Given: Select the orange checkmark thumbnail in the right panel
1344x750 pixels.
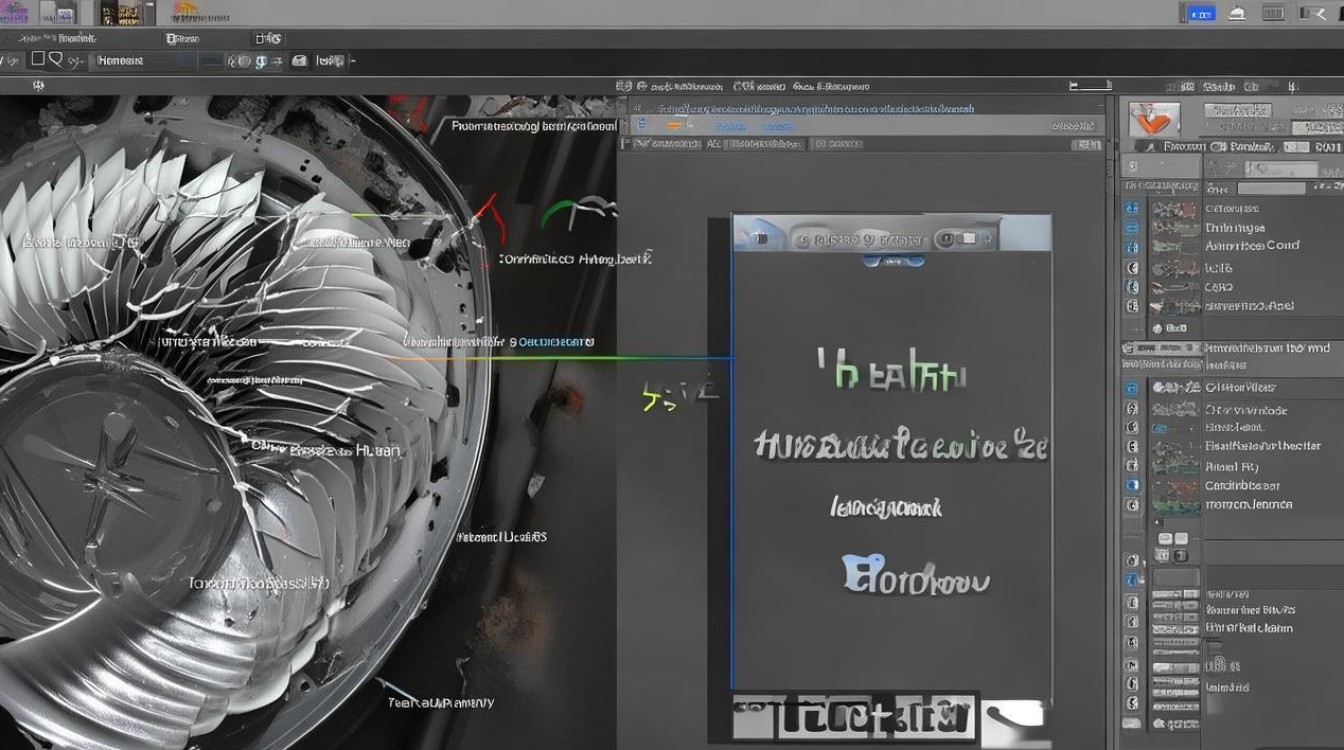Looking at the screenshot, I should (1155, 121).
